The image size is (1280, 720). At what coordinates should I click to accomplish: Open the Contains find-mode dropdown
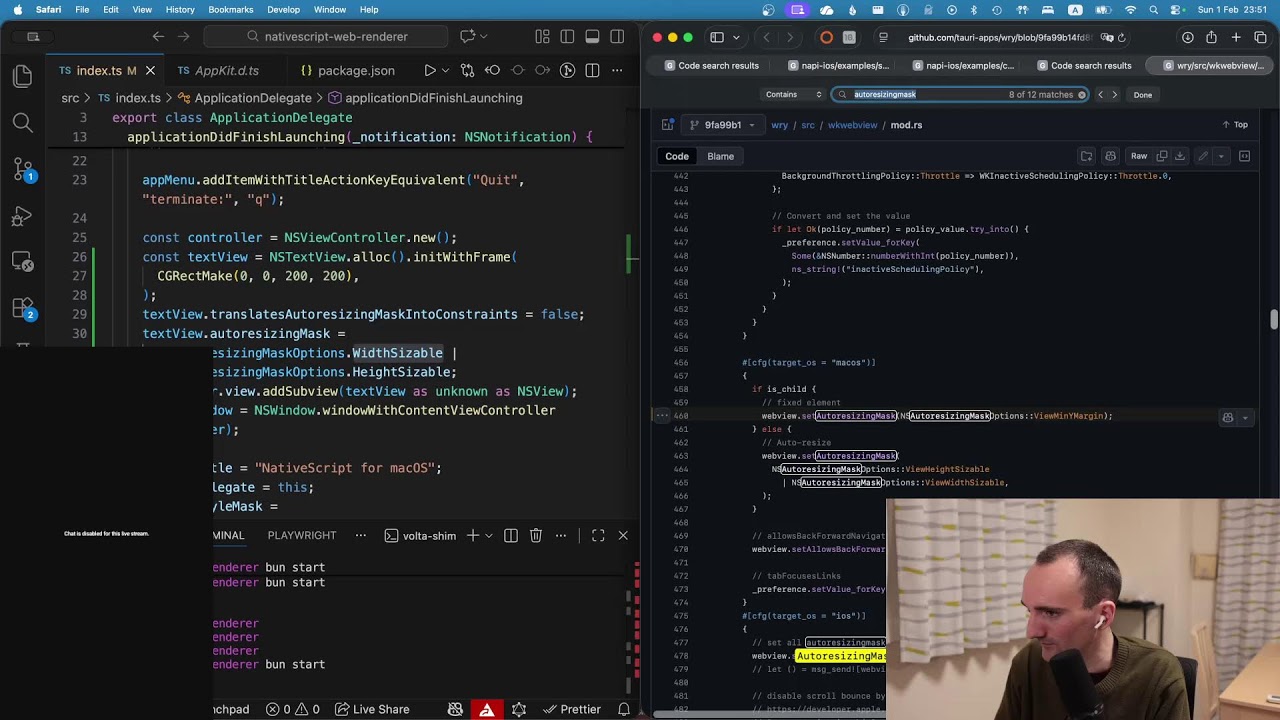click(x=793, y=95)
